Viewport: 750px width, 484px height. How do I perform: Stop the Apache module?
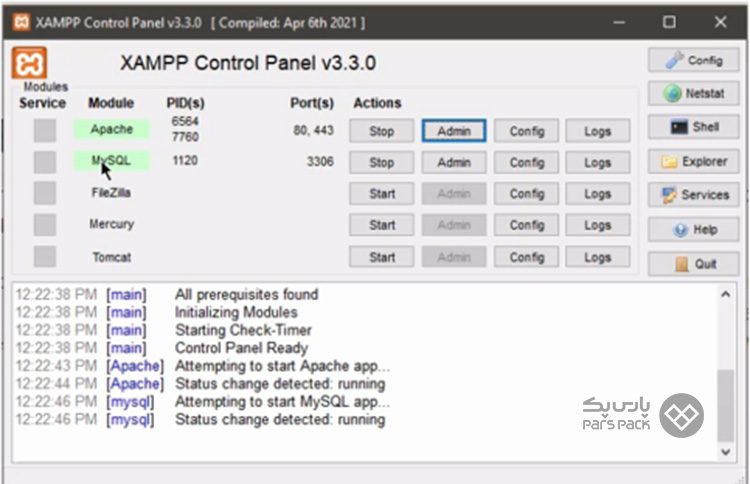(382, 131)
